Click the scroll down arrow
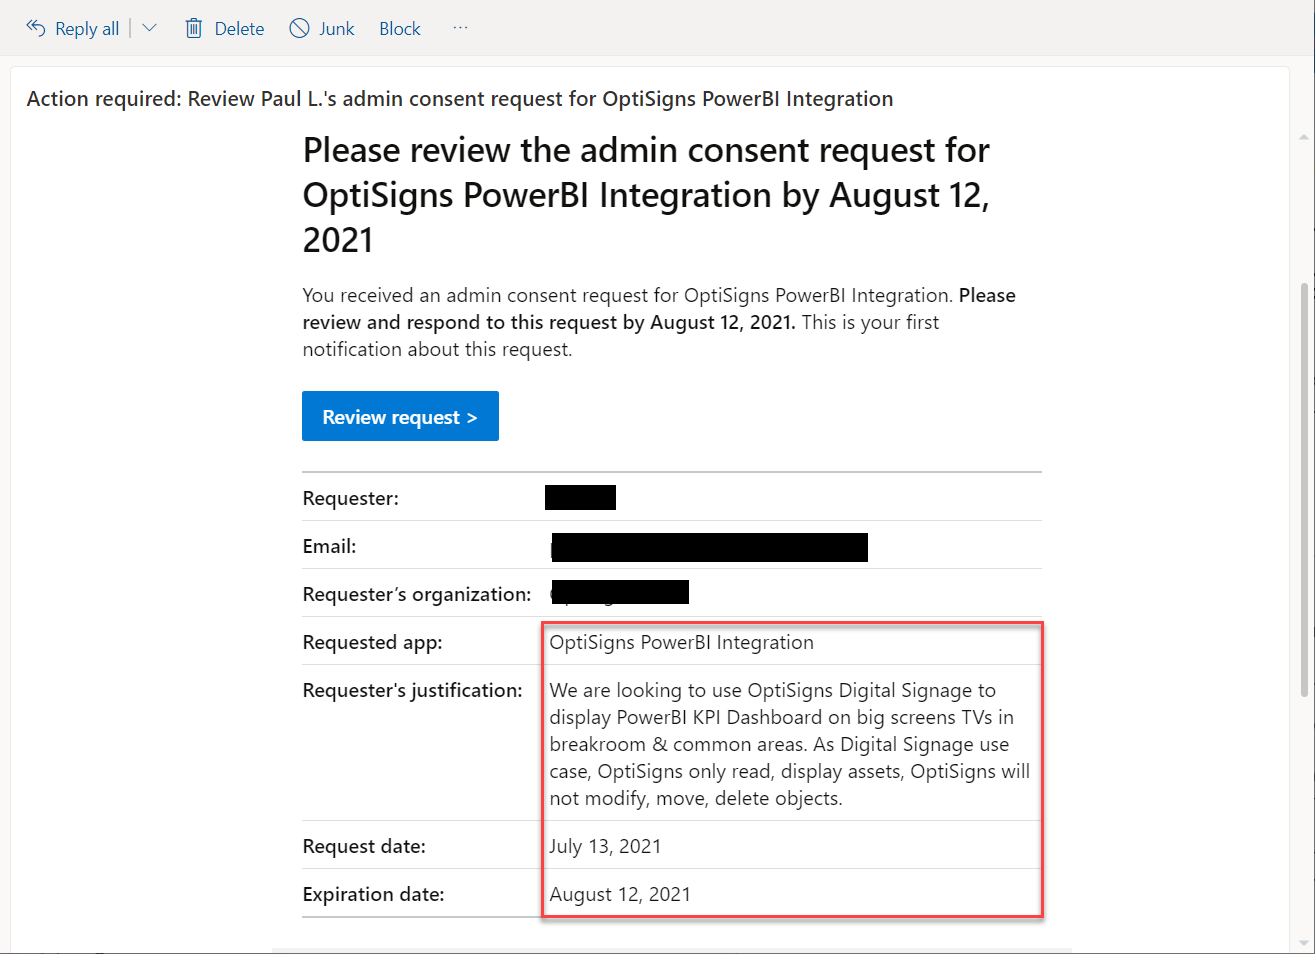The width and height of the screenshot is (1315, 954). click(x=1303, y=942)
